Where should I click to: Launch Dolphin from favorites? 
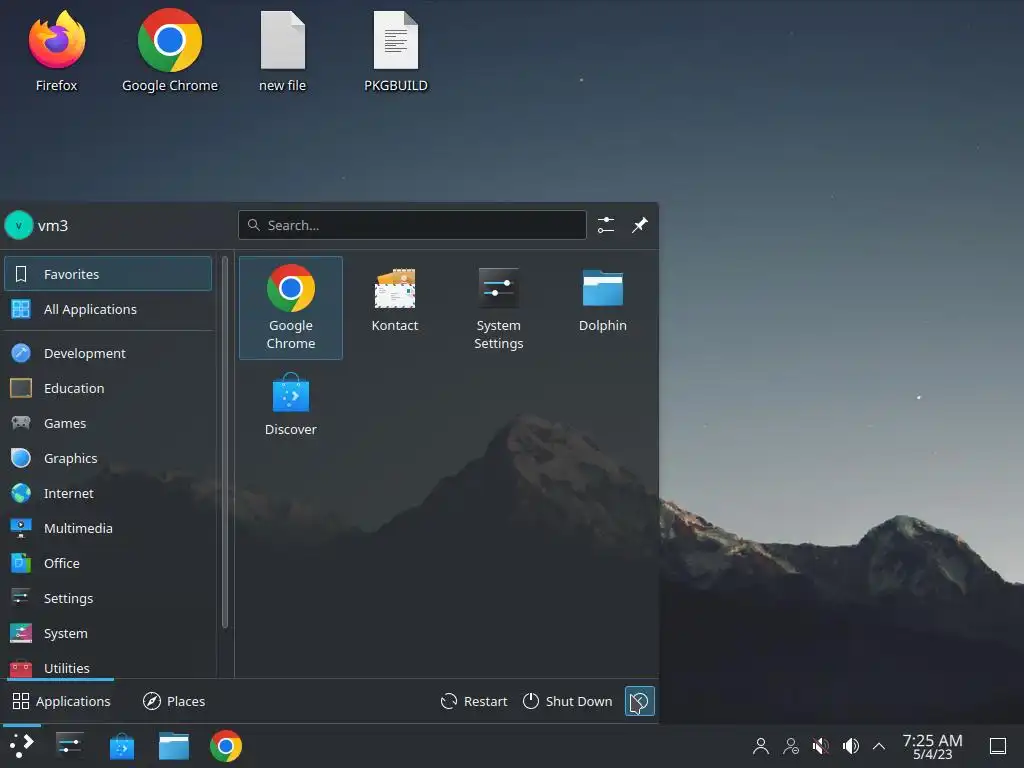point(602,308)
